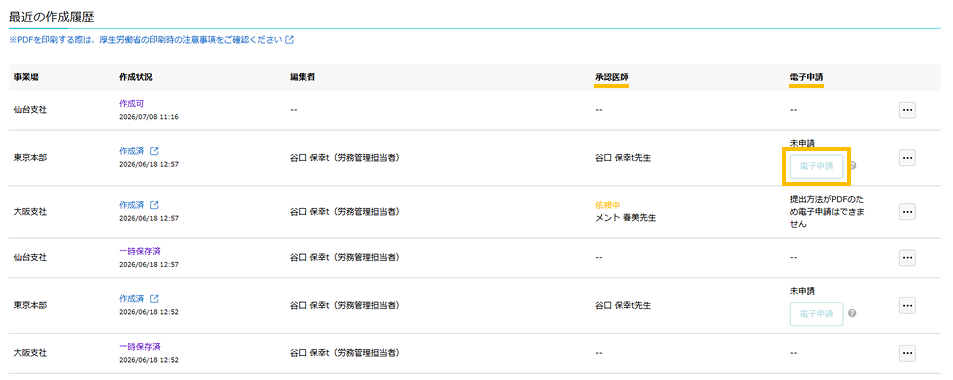
Task: Click the 承認医師 column header
Action: 612,77
